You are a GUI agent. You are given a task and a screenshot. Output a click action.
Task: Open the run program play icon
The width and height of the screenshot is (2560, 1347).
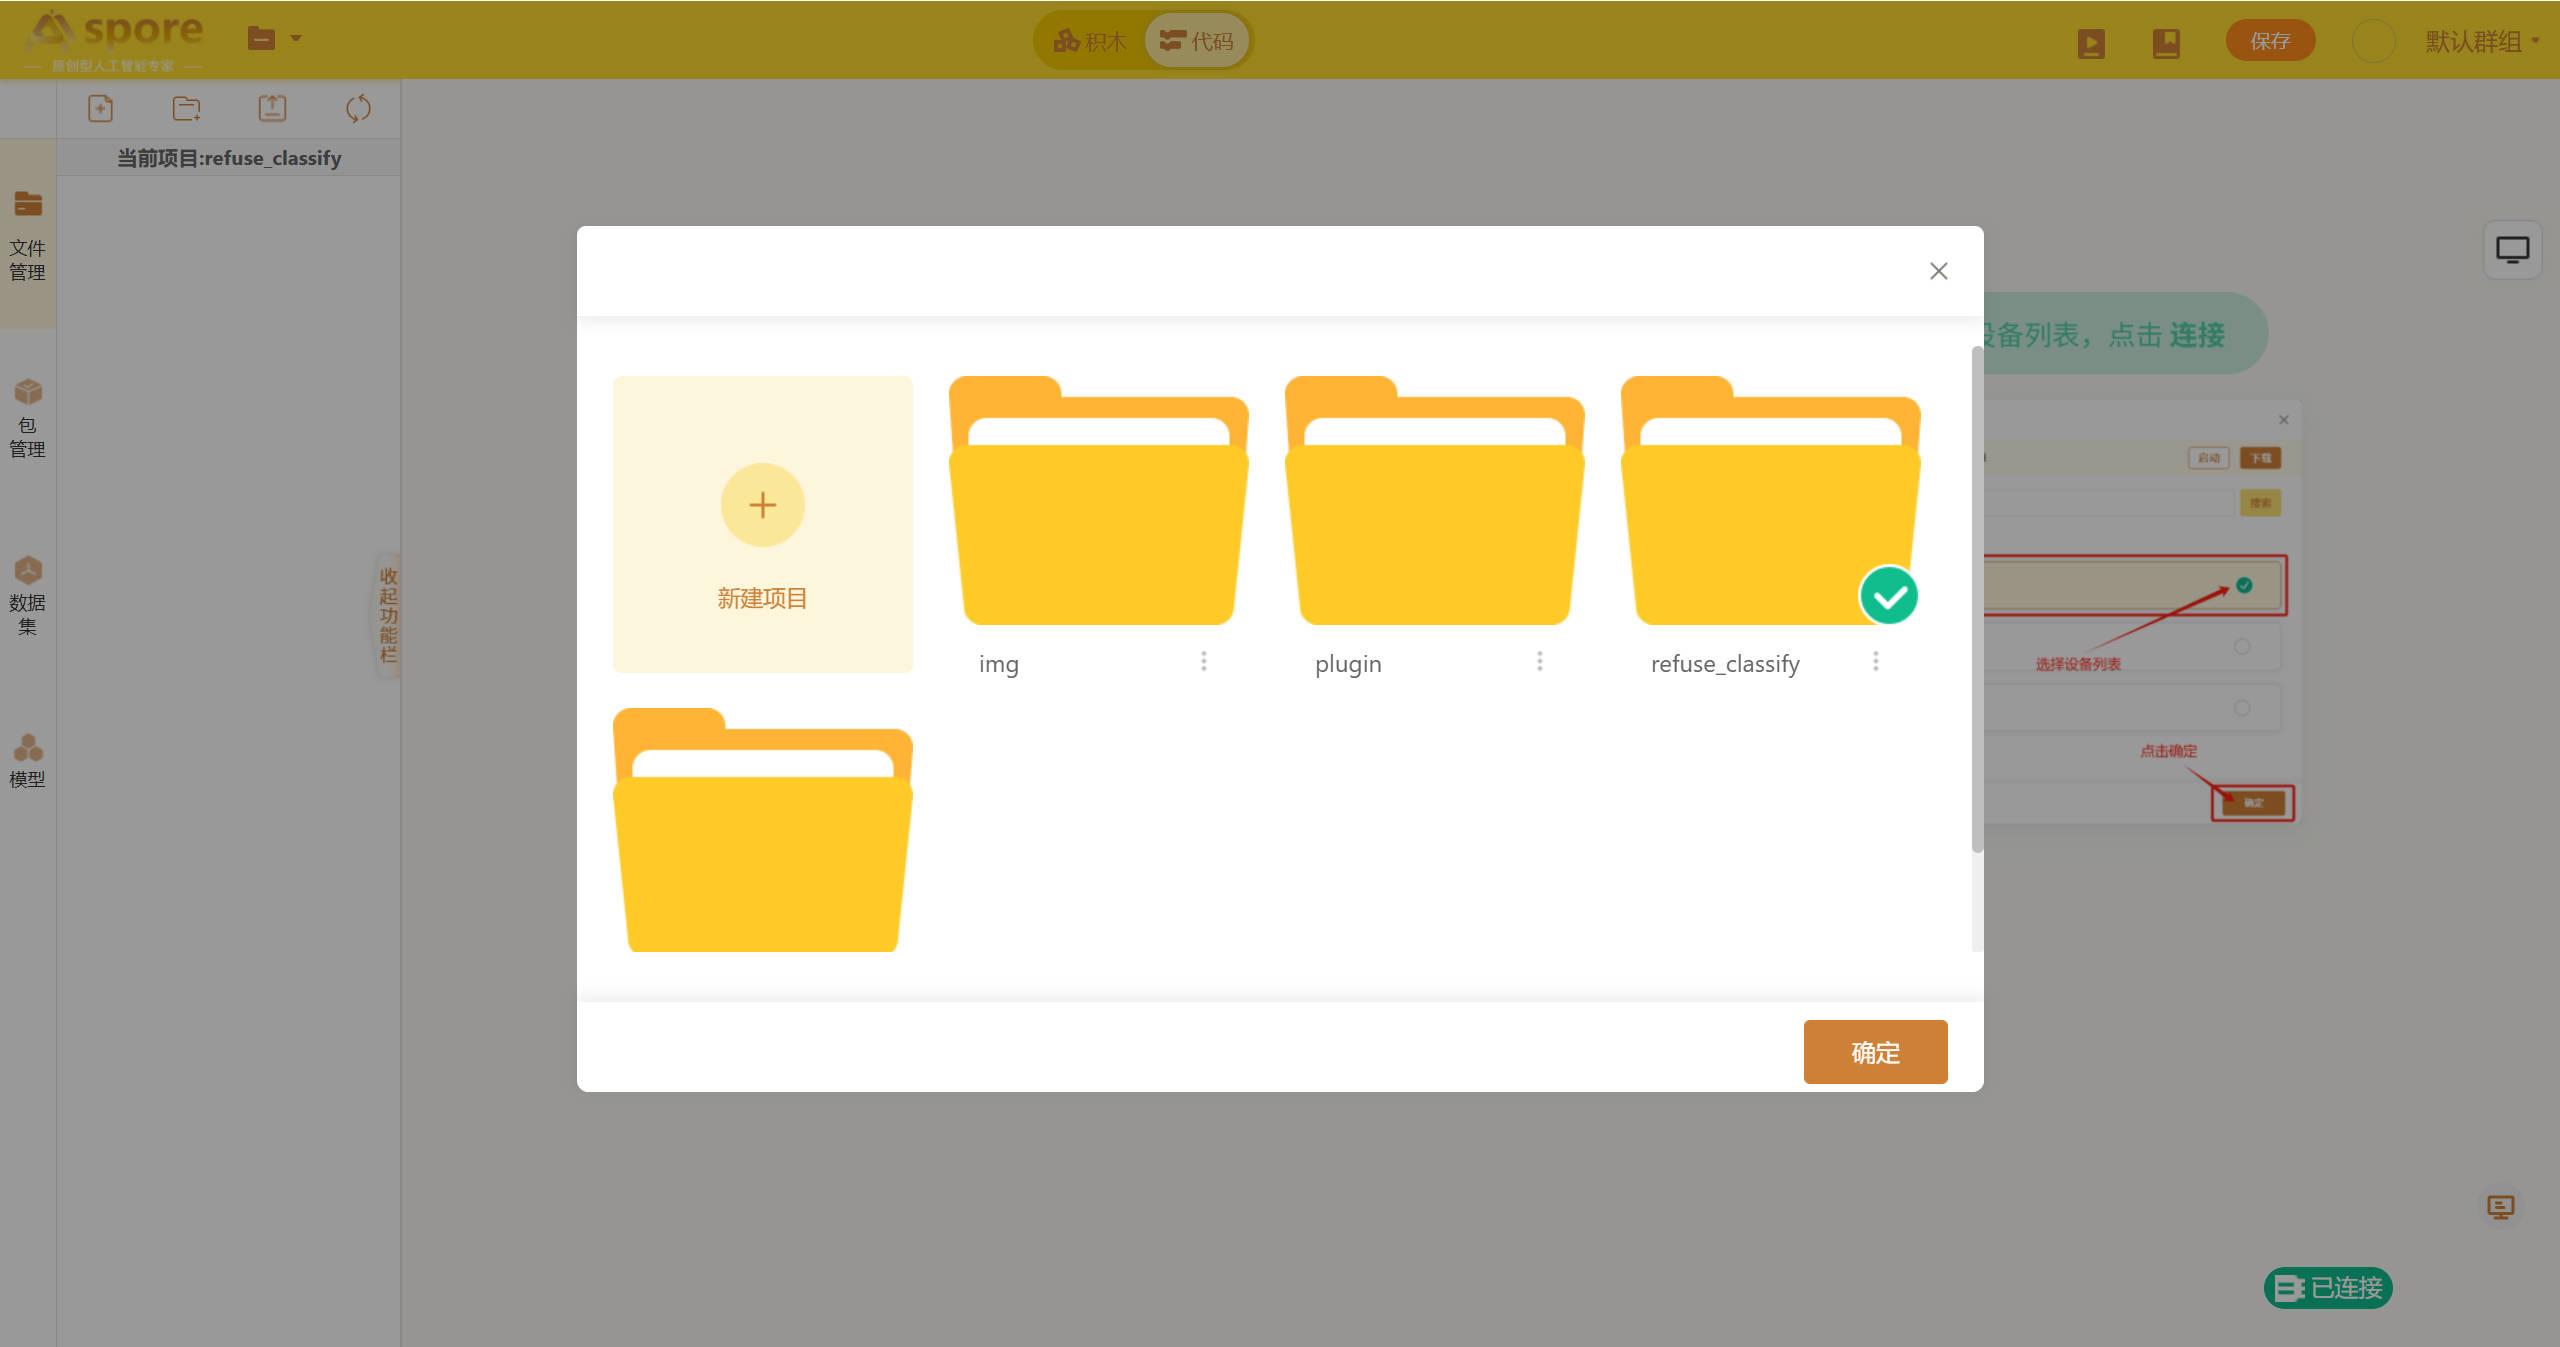pos(2090,43)
